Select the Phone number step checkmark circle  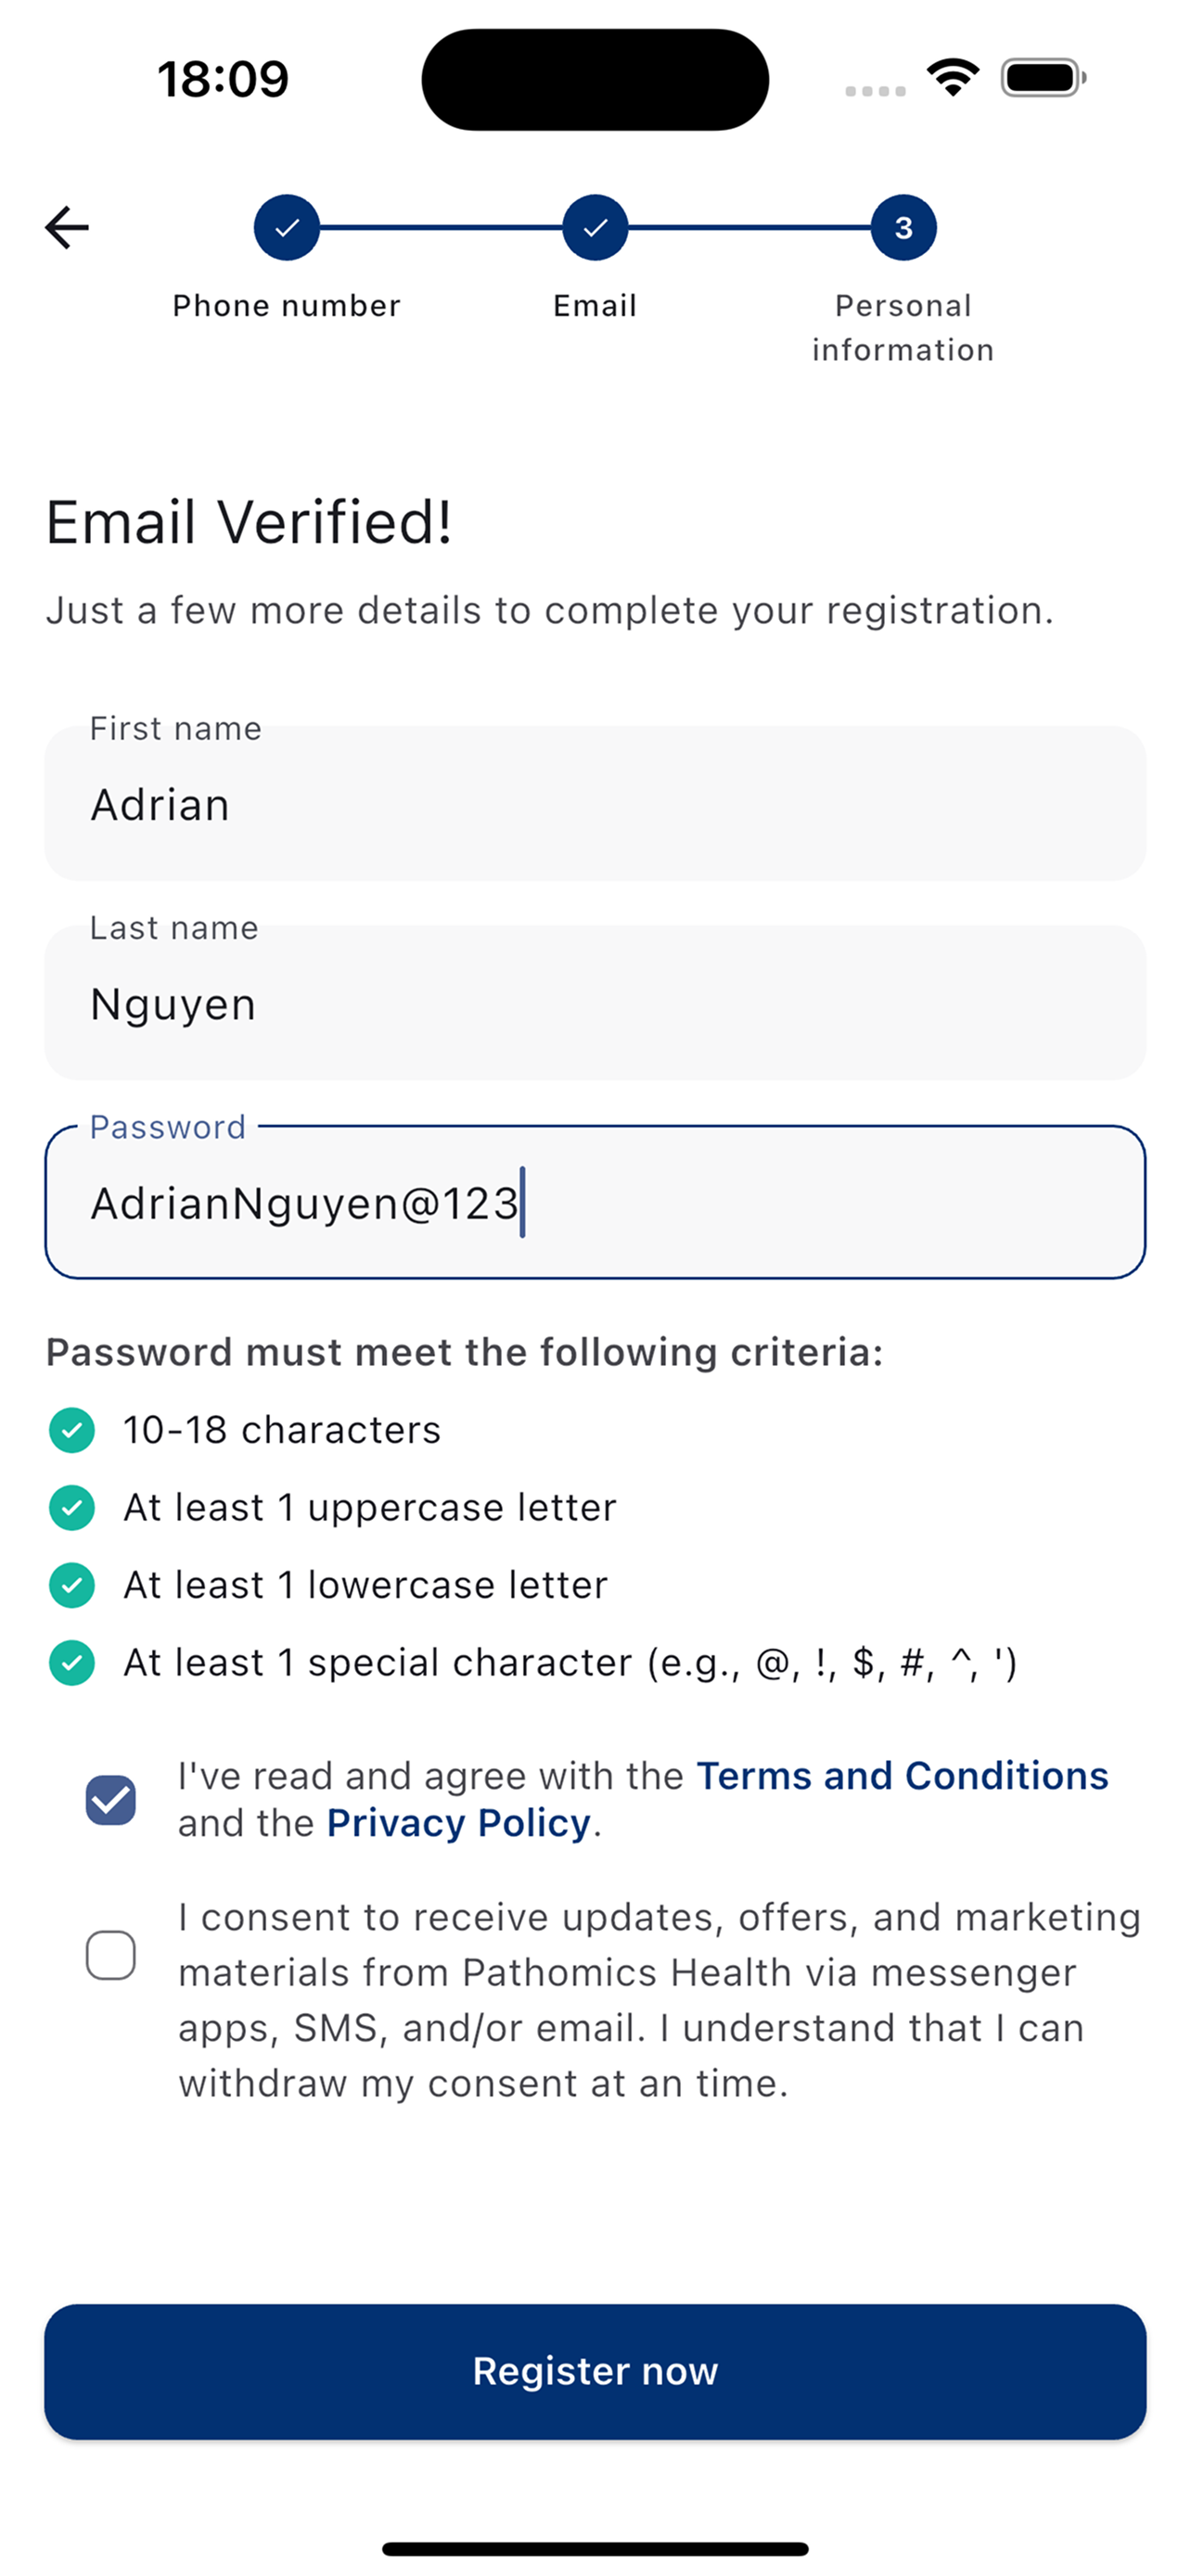click(x=287, y=228)
